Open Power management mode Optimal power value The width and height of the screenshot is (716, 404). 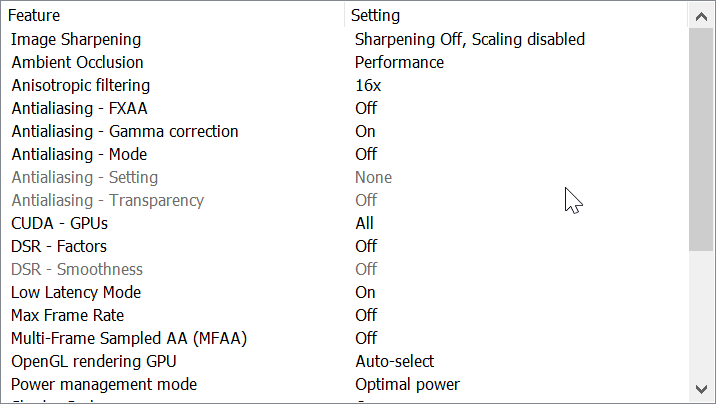tap(407, 384)
